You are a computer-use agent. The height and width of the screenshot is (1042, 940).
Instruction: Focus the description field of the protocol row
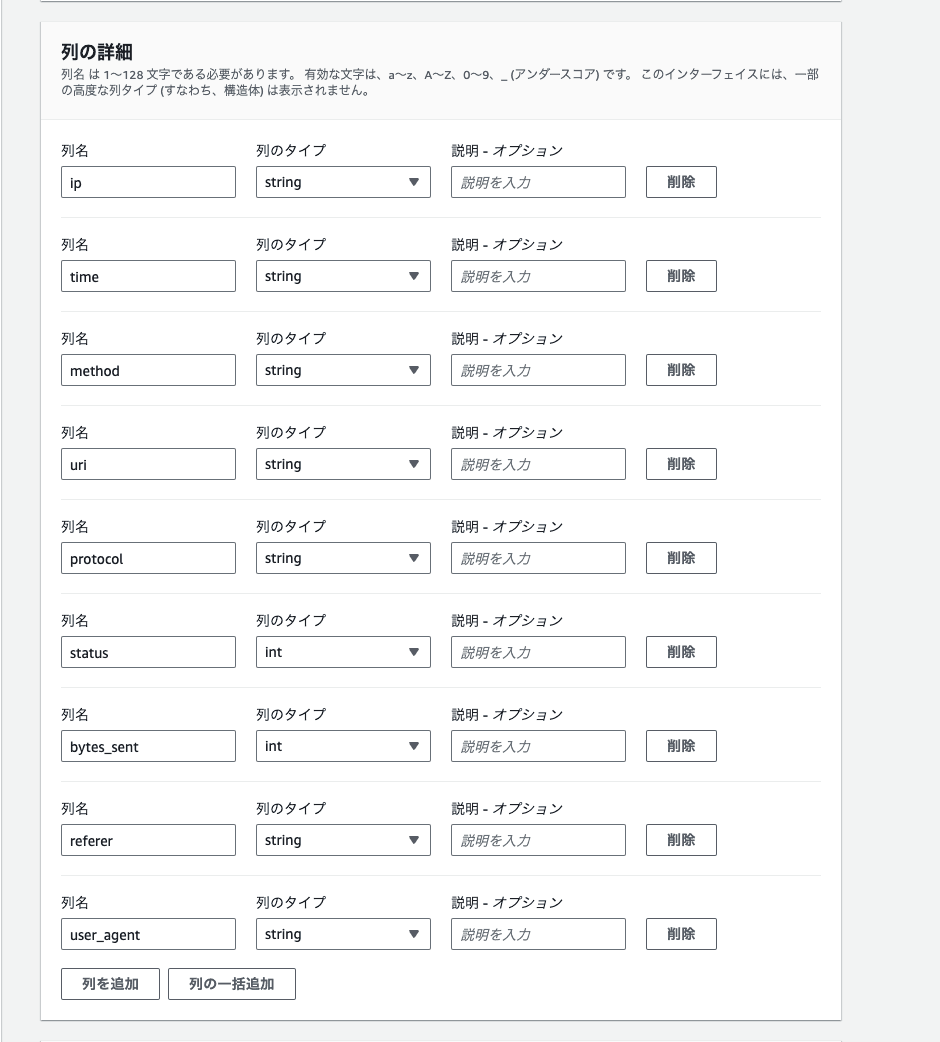tap(537, 558)
